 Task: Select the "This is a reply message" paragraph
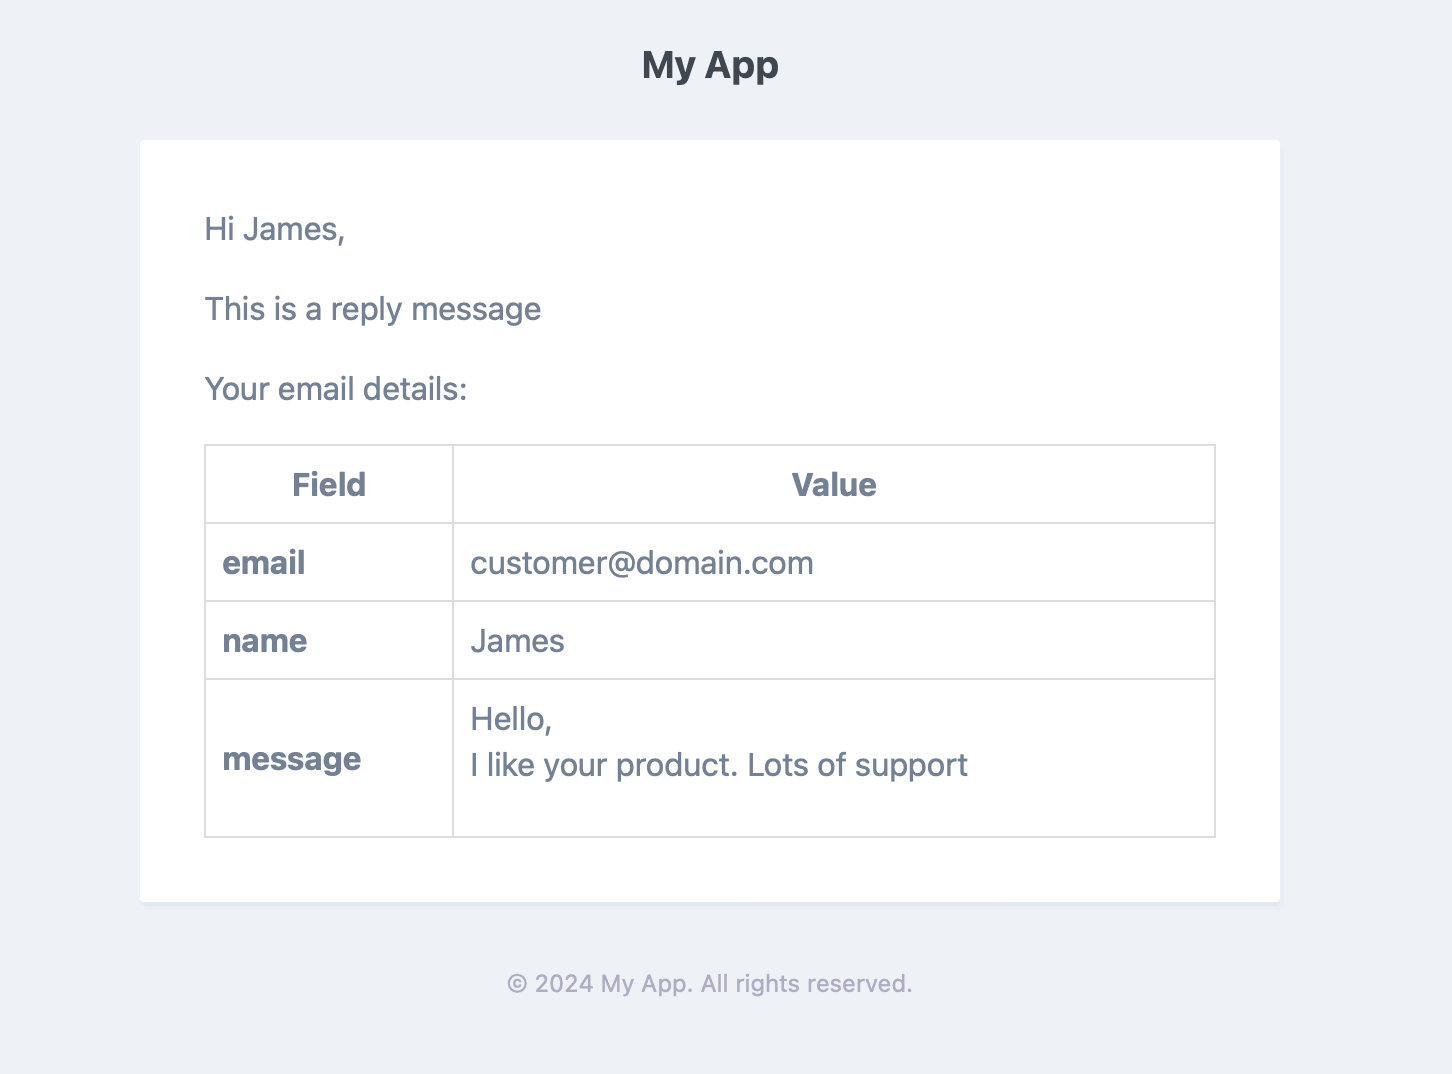(372, 310)
